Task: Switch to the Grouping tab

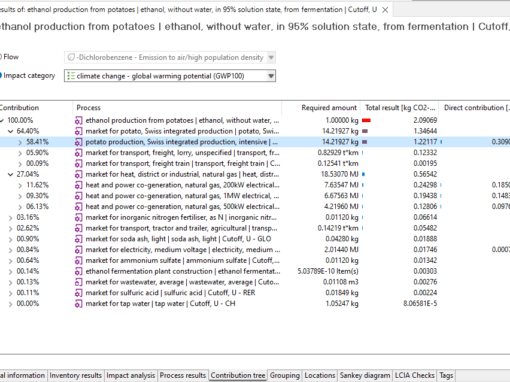Action: click(x=285, y=375)
